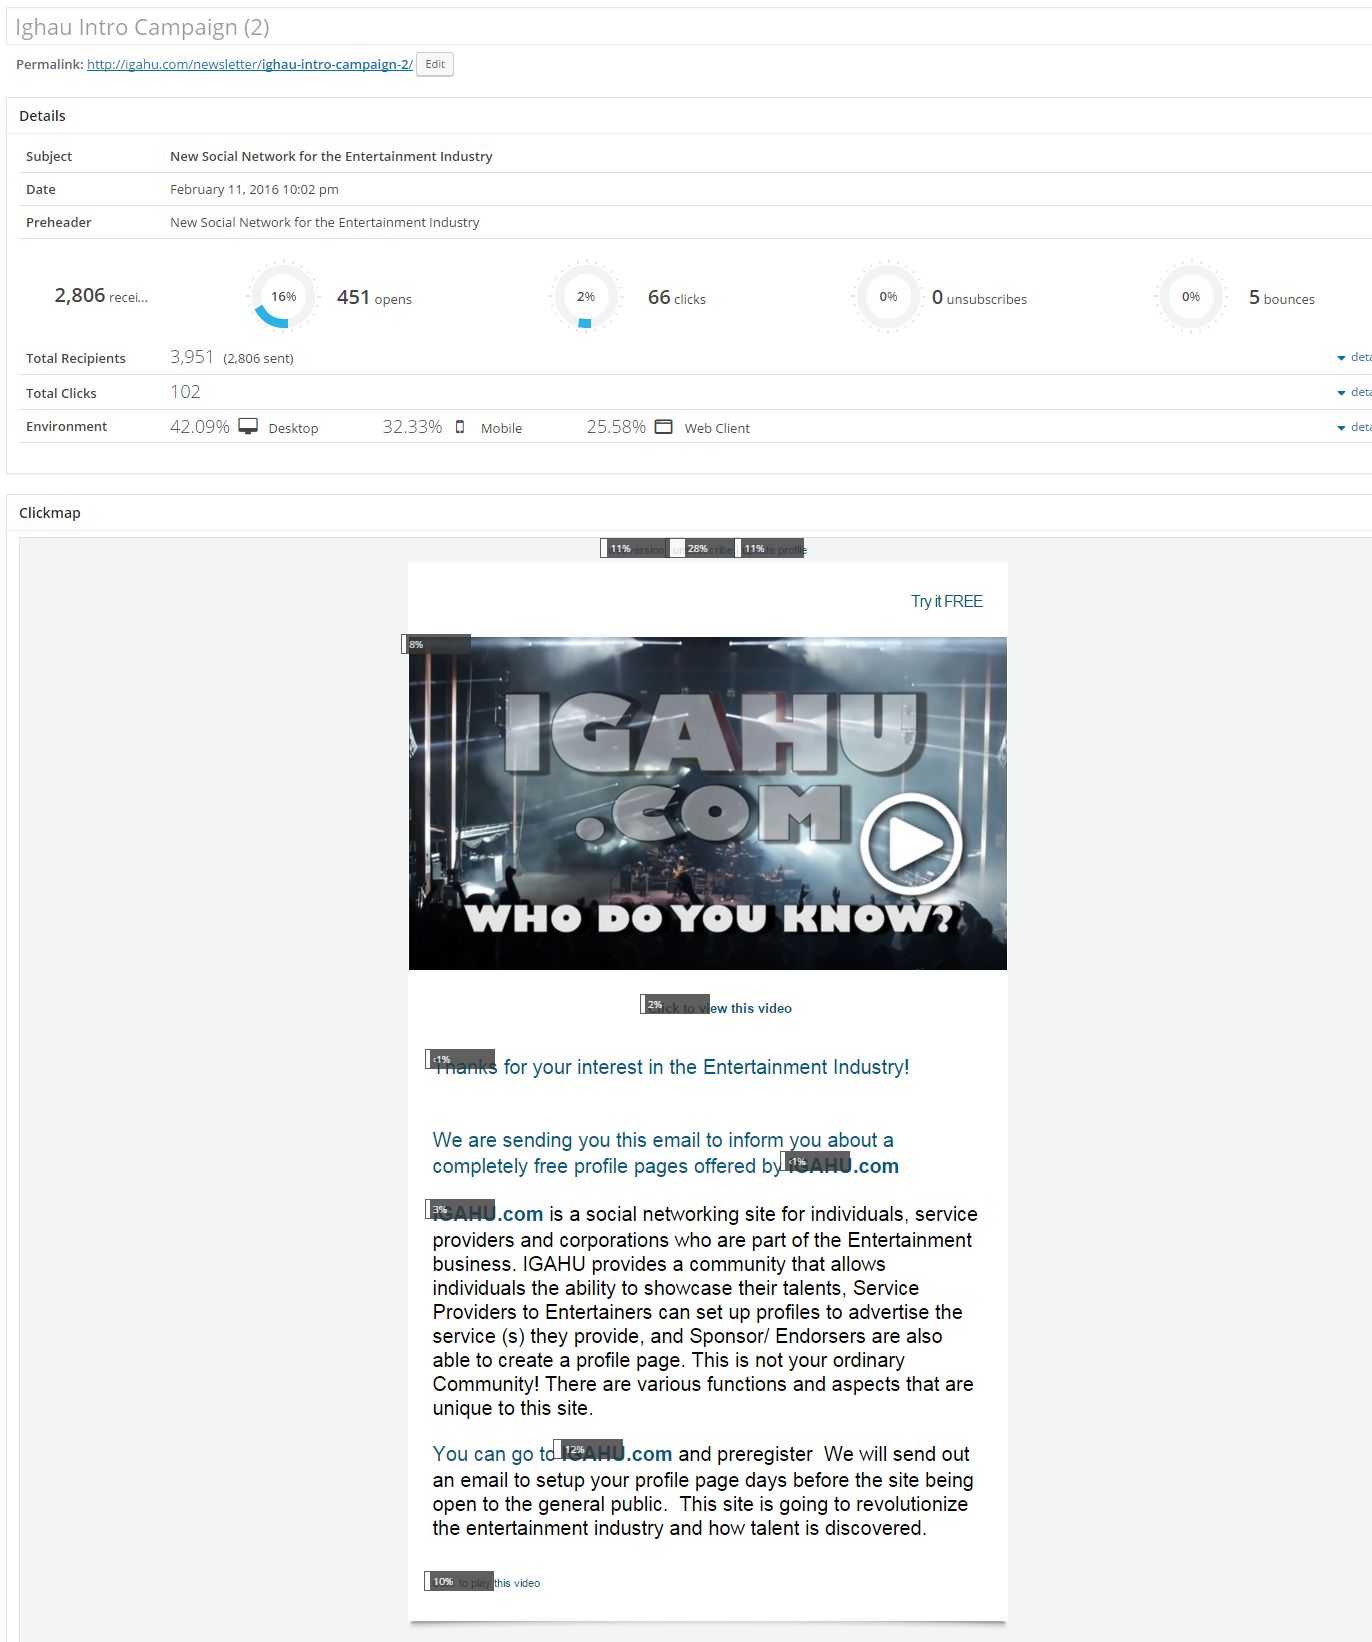Click the mobile phone environment icon
The width and height of the screenshot is (1372, 1642).
(x=460, y=427)
